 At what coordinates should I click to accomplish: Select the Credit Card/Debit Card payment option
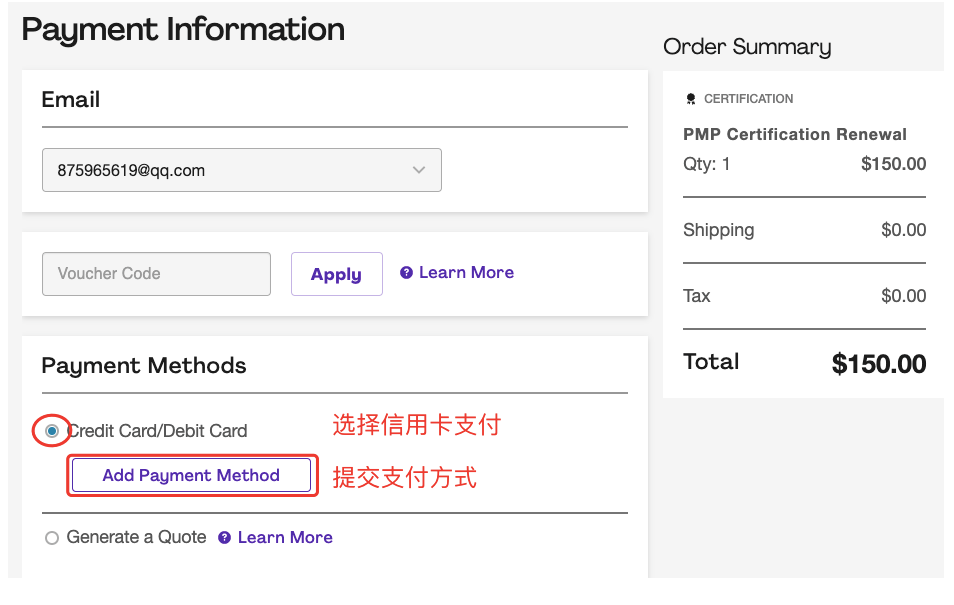tap(51, 430)
